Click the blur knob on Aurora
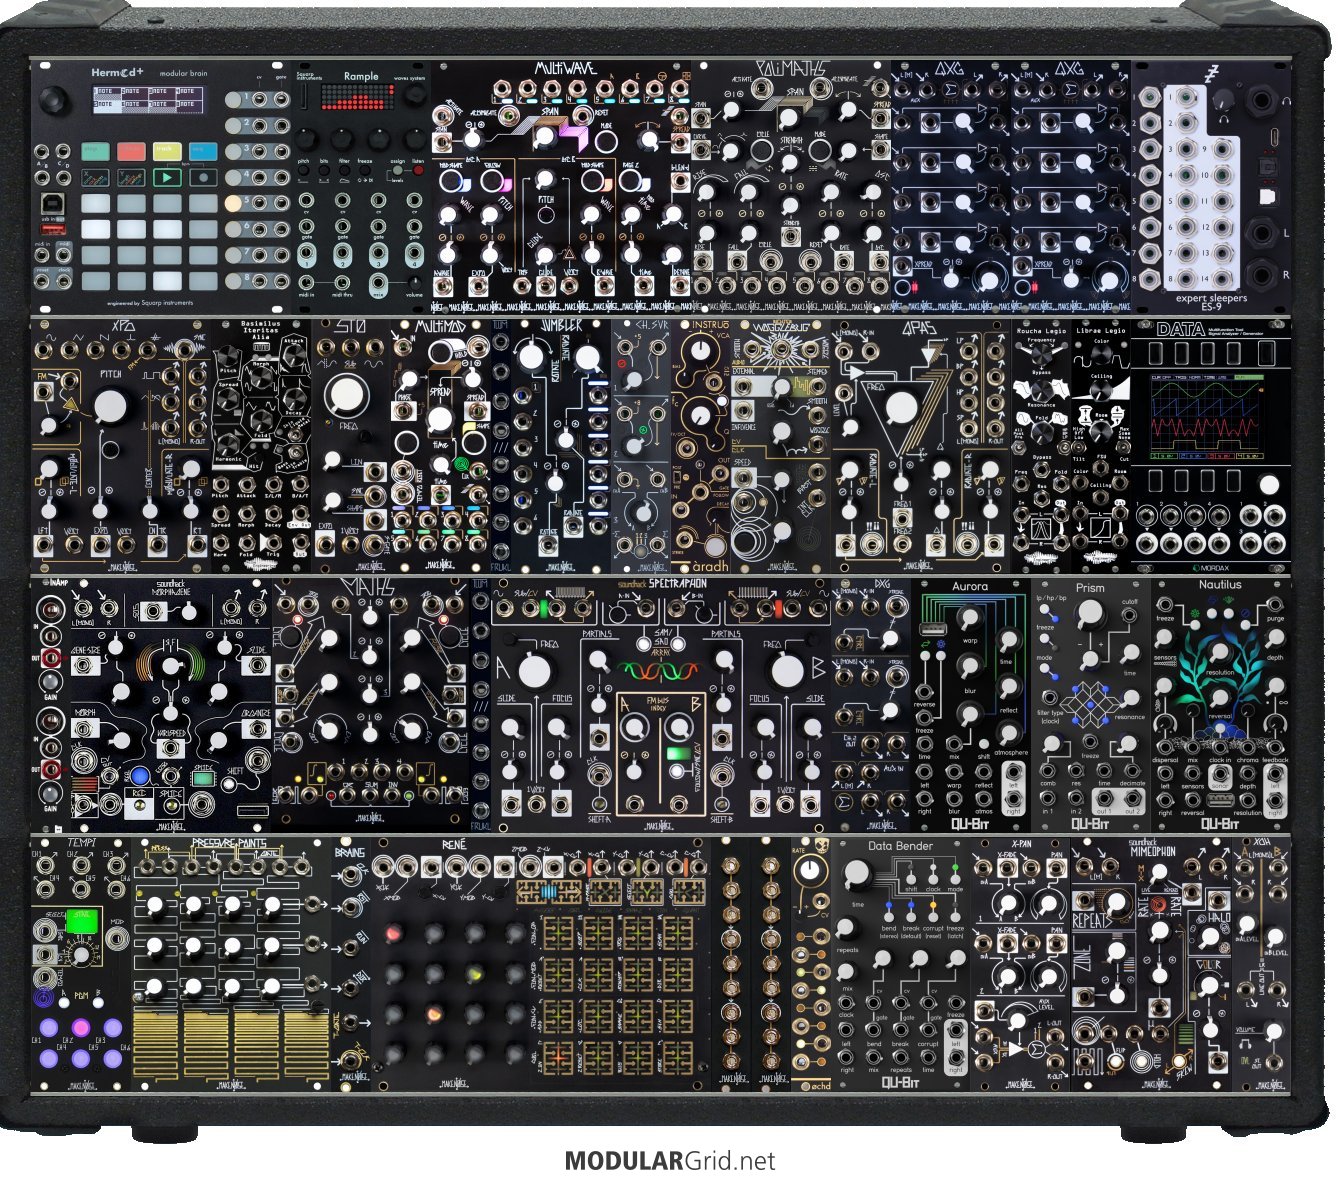Screen dimensions: 1342x1182 pyautogui.click(x=968, y=667)
